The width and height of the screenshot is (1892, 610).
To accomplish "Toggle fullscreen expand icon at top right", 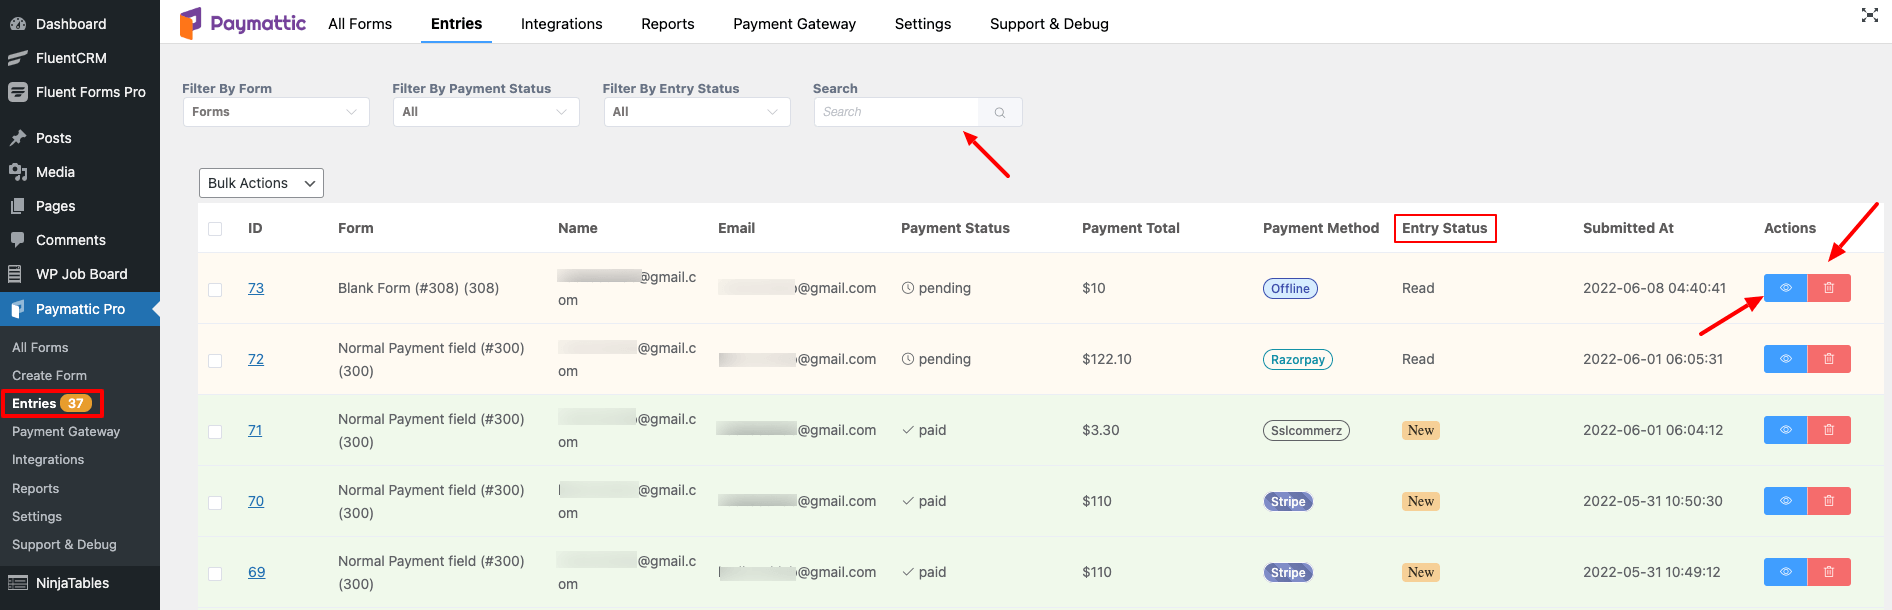I will 1869,15.
